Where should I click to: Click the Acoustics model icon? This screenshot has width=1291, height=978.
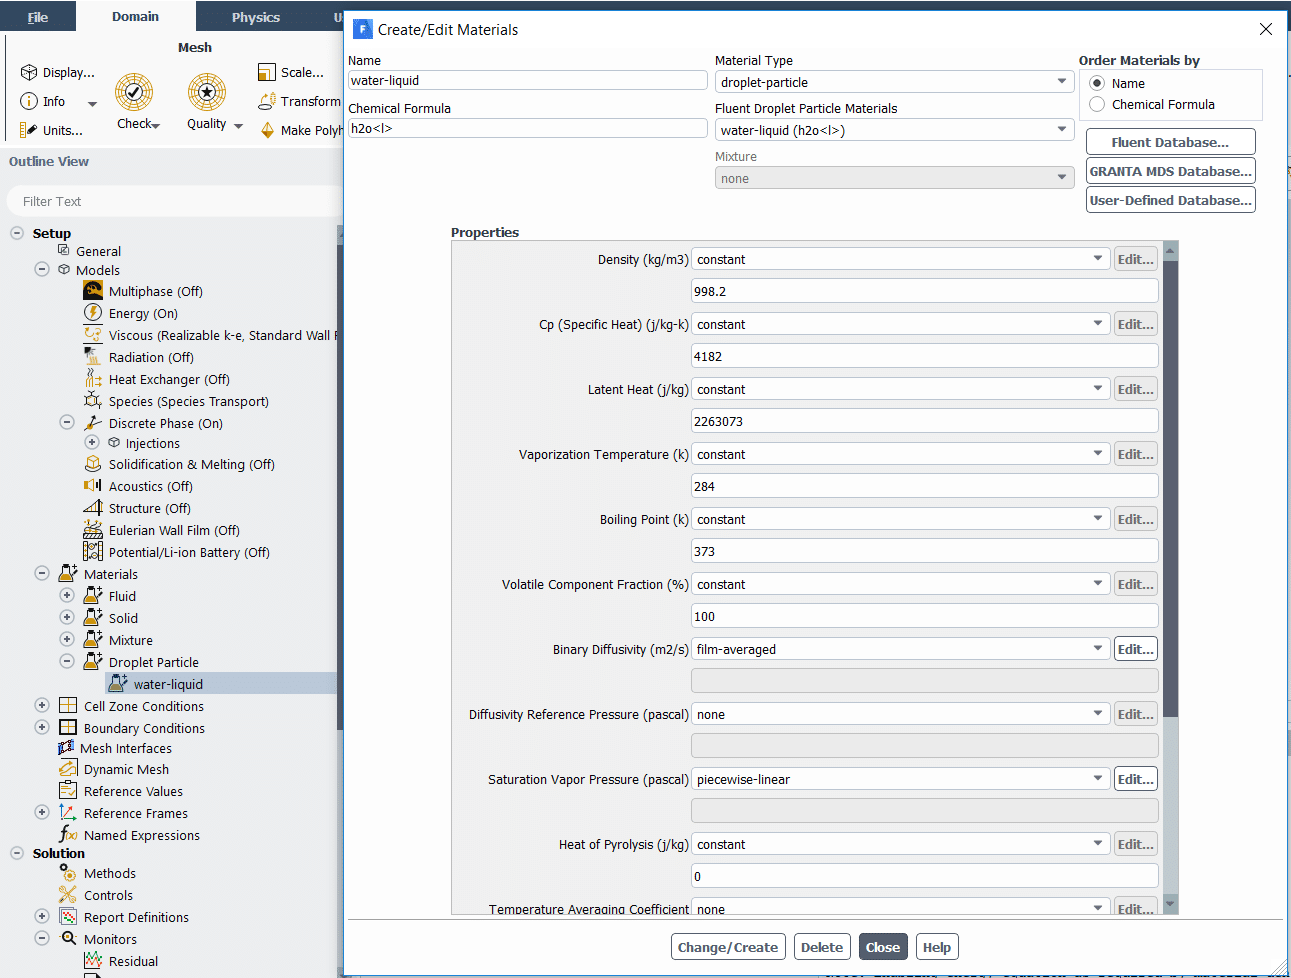click(93, 486)
